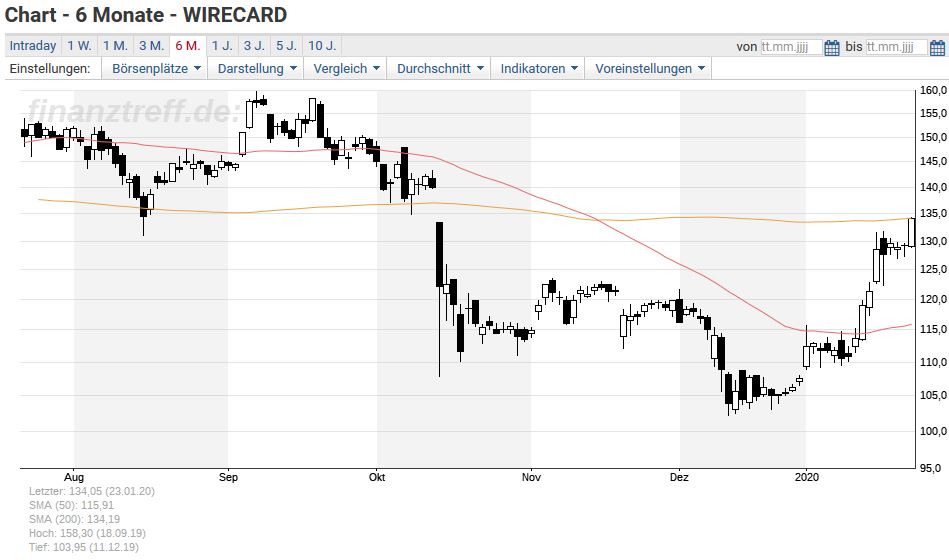Click the 'Chart - 6 Monate - WIRECARD' heading
Image resolution: width=949 pixels, height=560 pixels.
(146, 15)
